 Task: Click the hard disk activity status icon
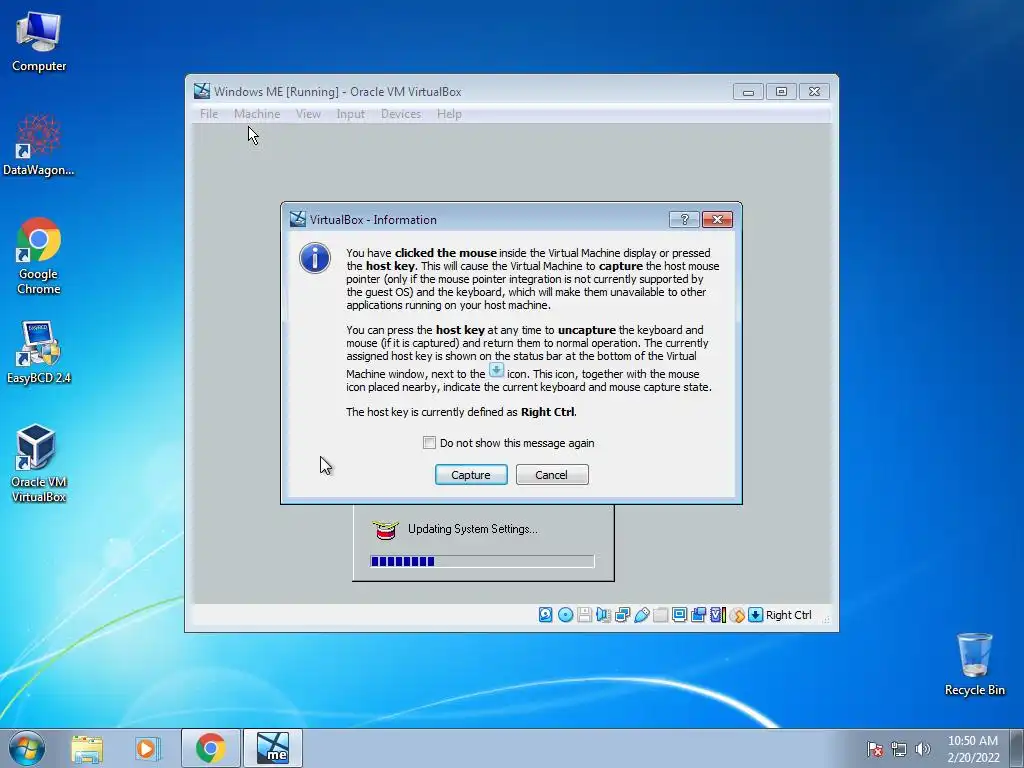pos(545,615)
